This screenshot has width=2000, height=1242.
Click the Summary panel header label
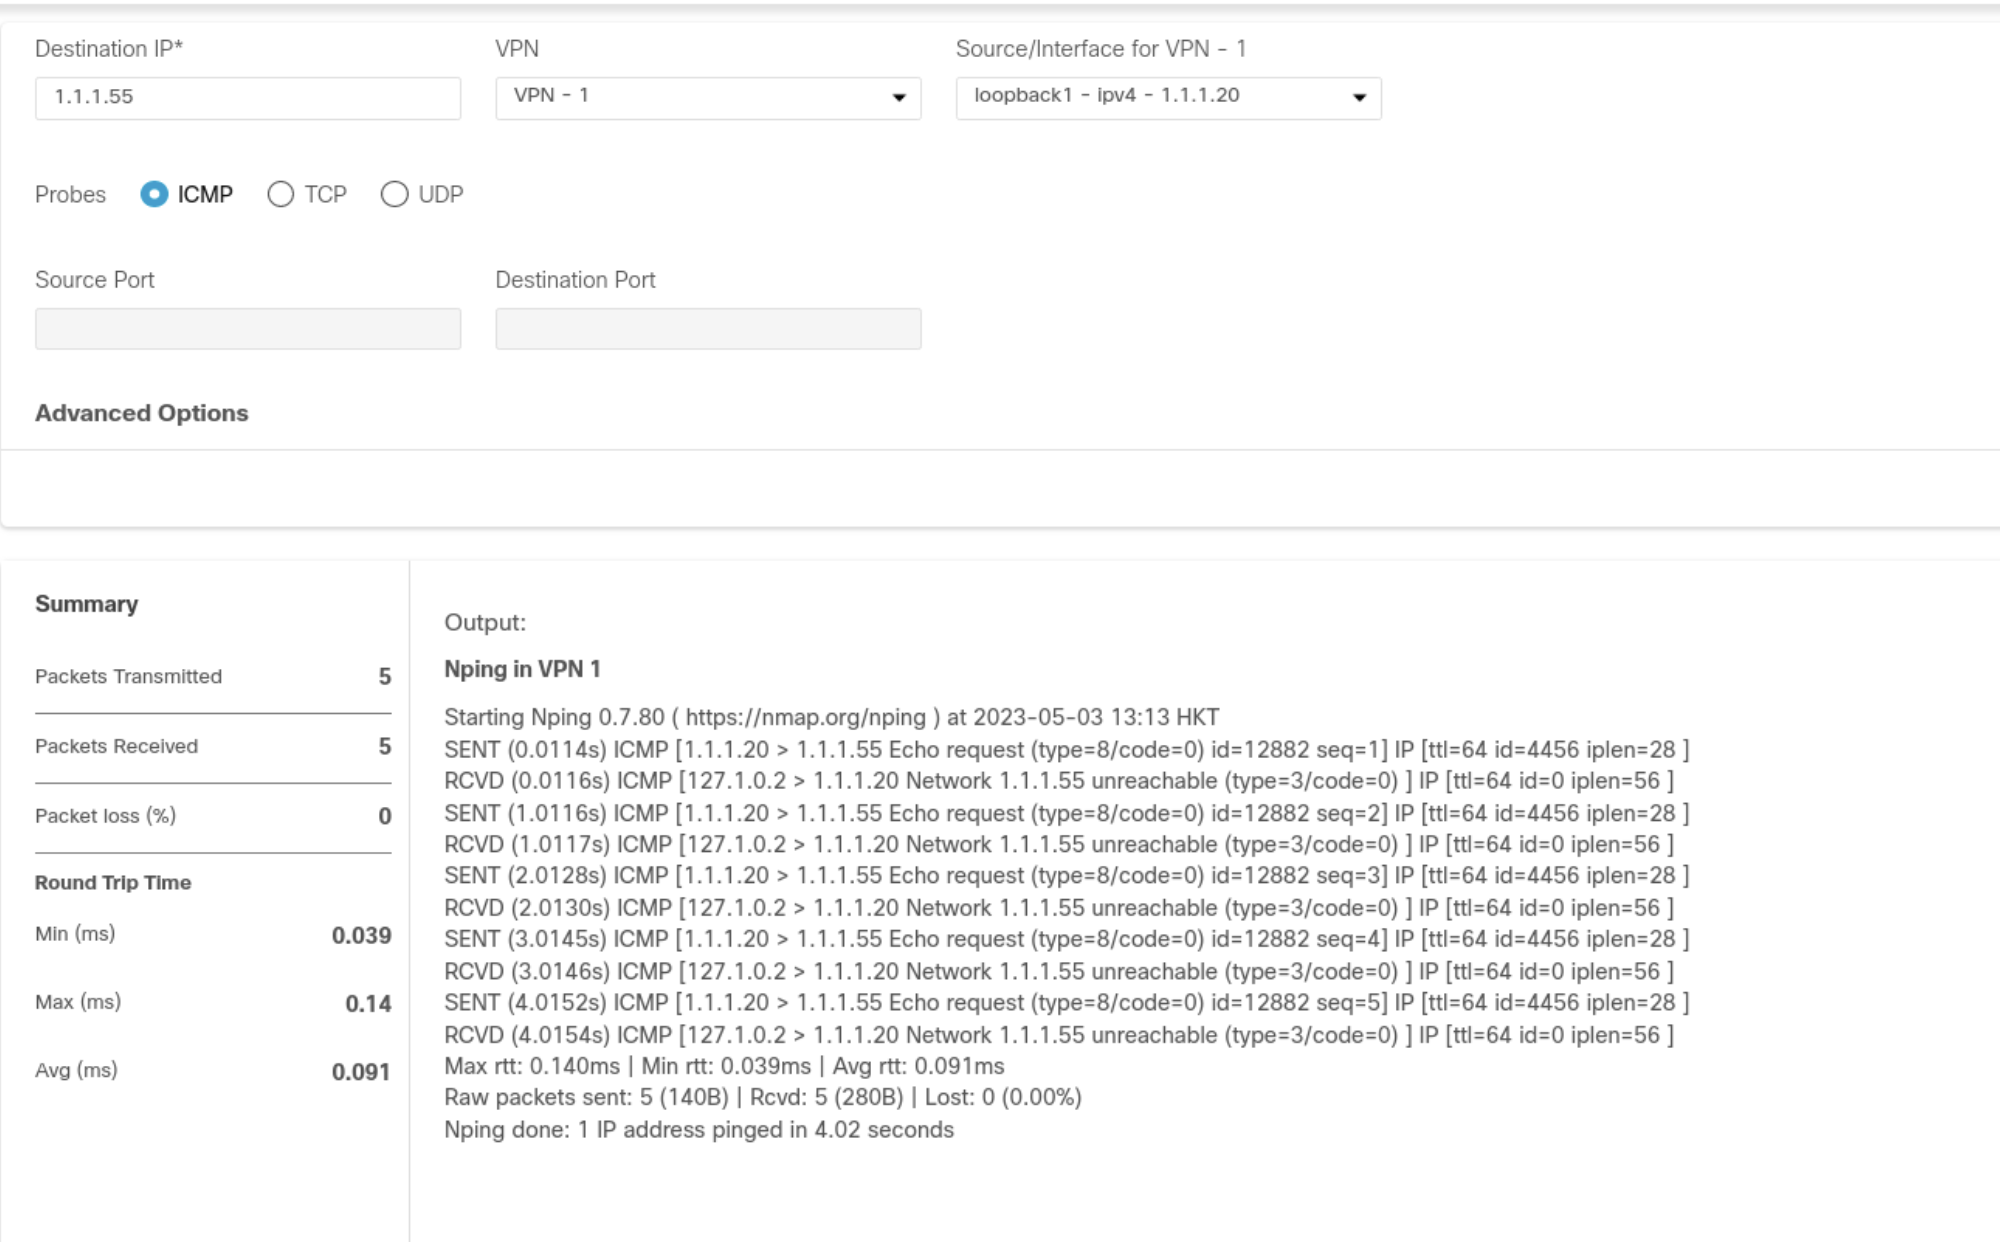pos(86,602)
